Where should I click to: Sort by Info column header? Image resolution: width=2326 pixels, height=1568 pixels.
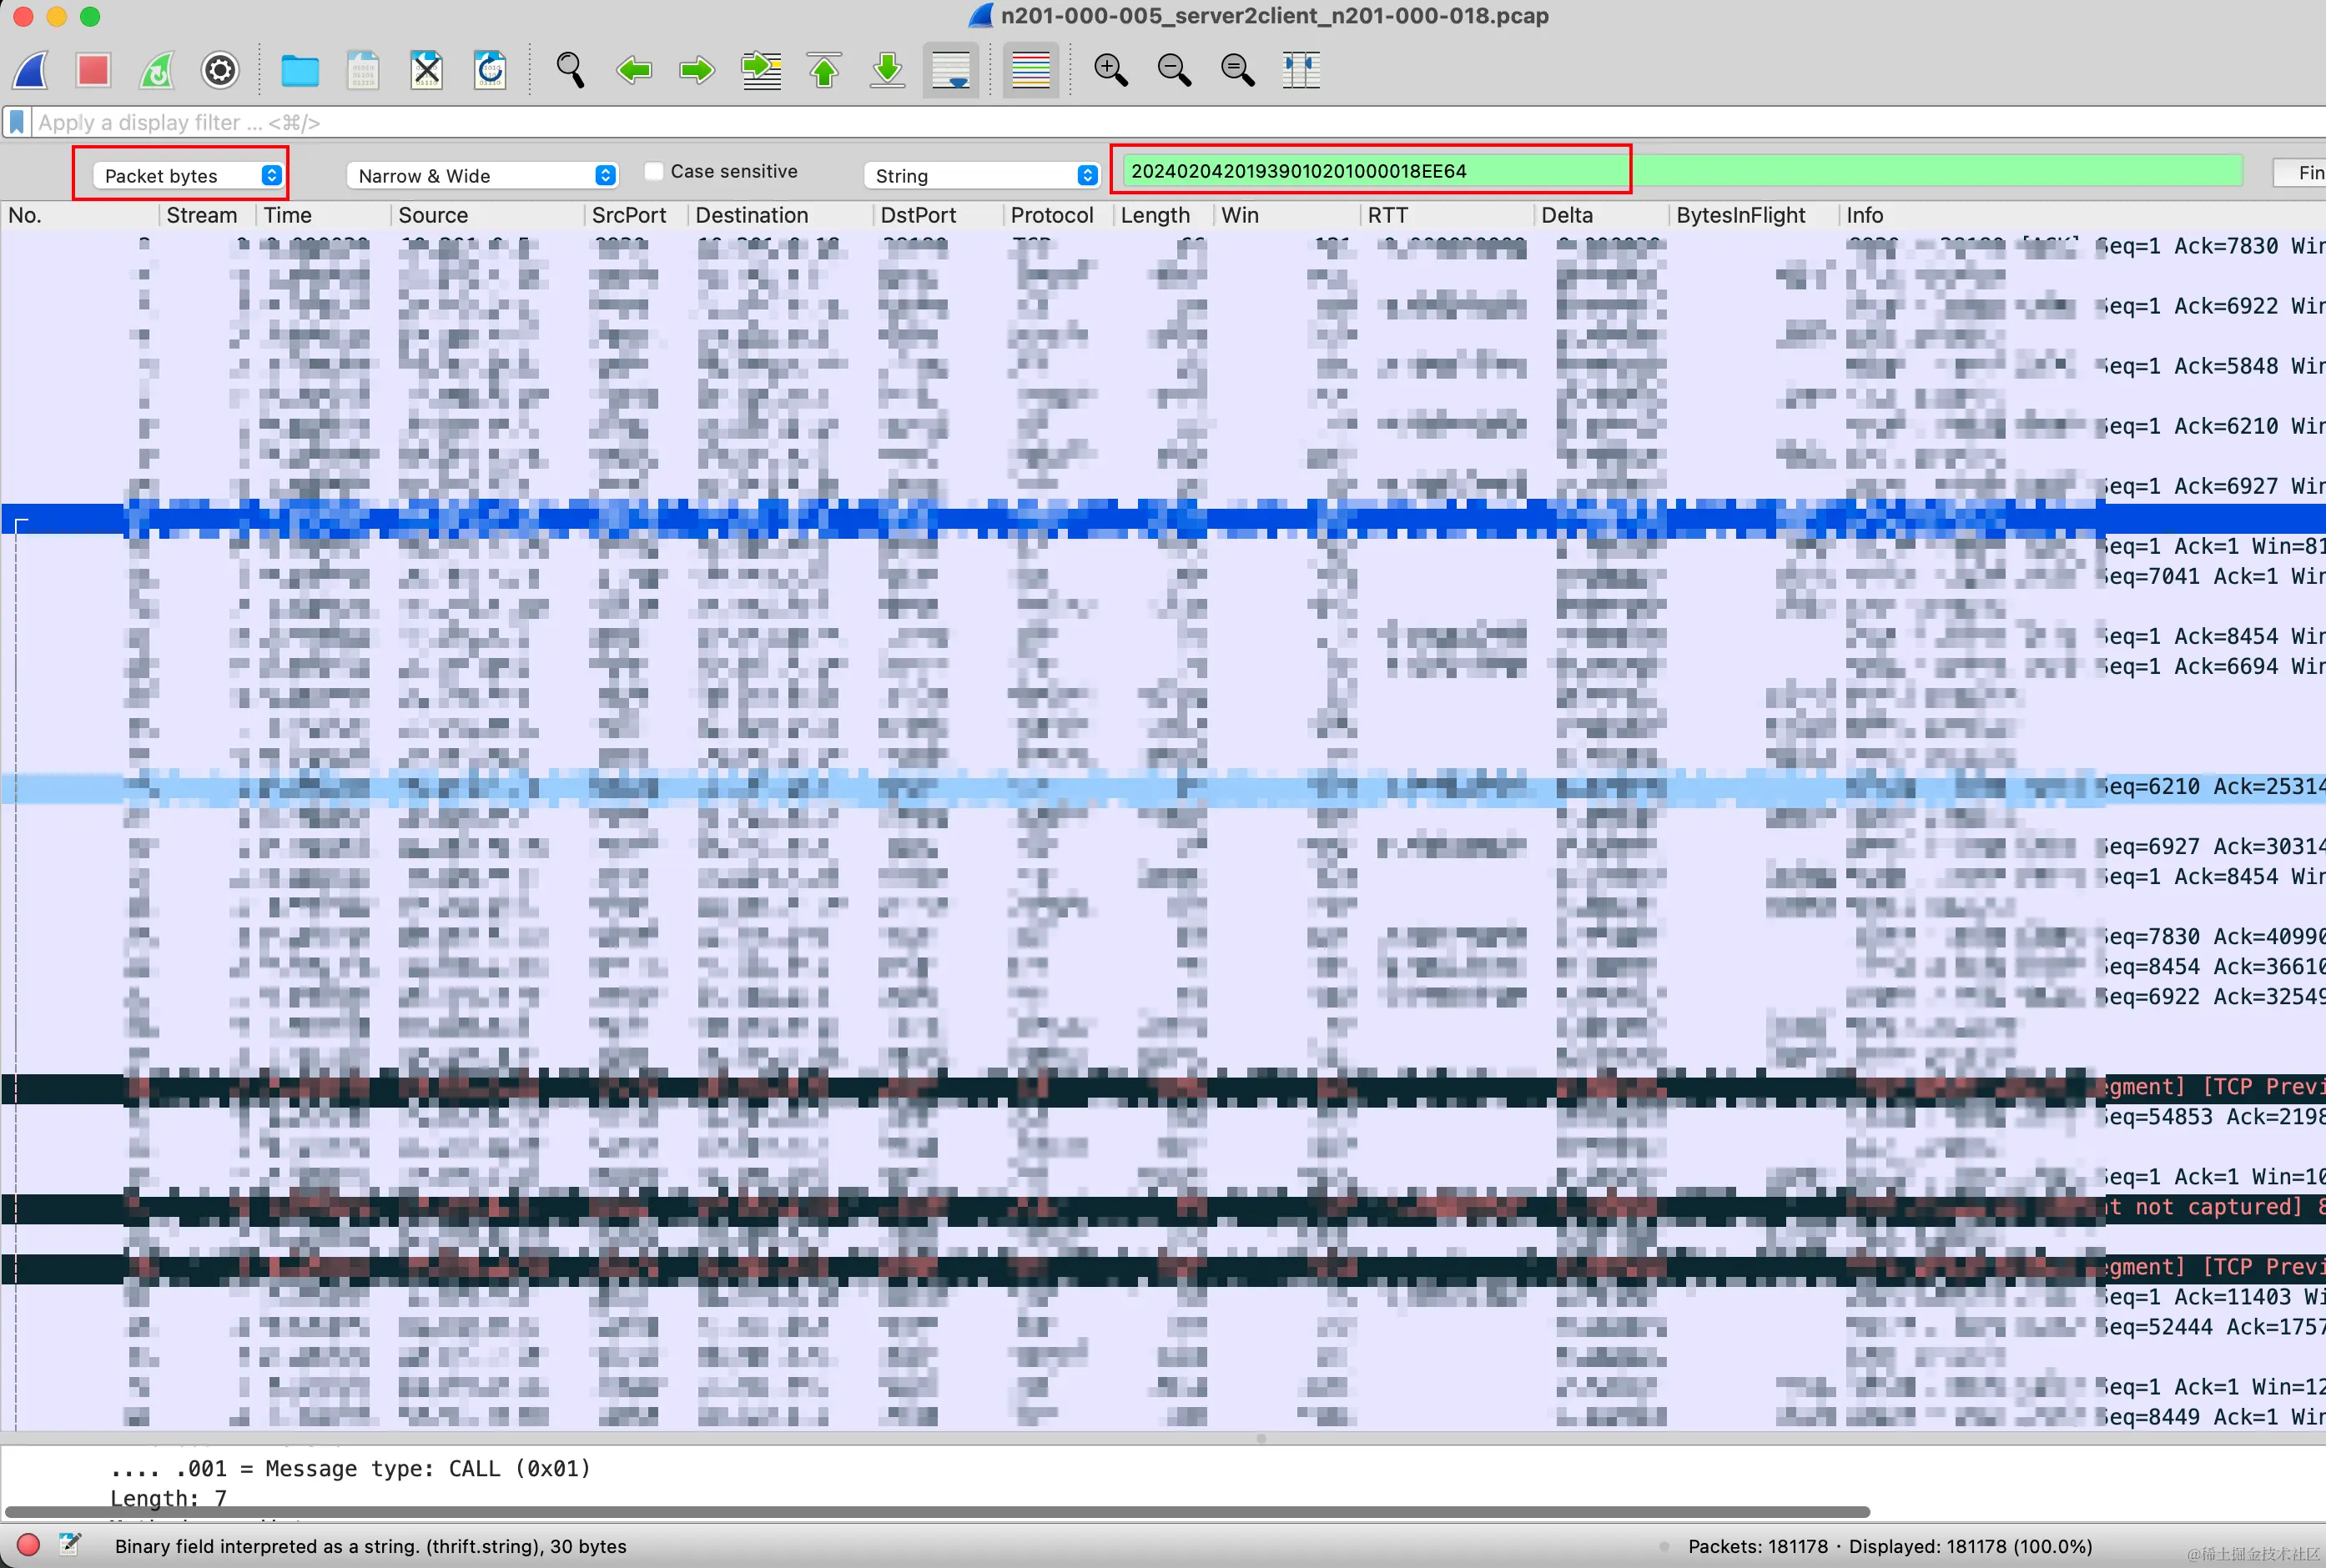(x=2082, y=215)
